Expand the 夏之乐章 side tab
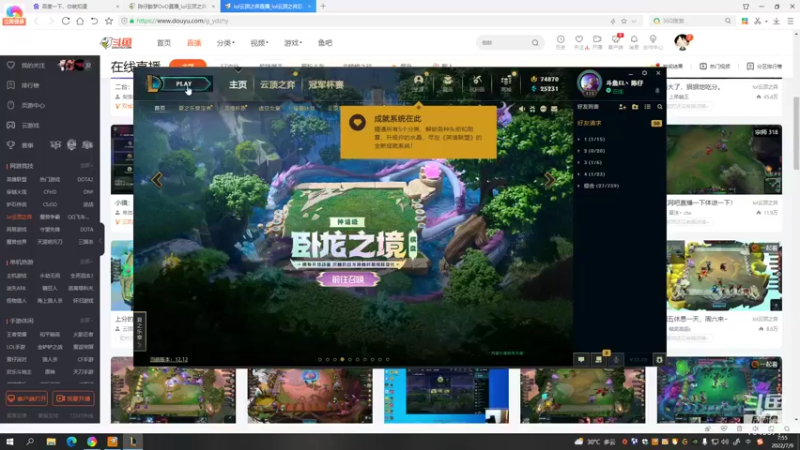The width and height of the screenshot is (800, 450). pos(139,332)
